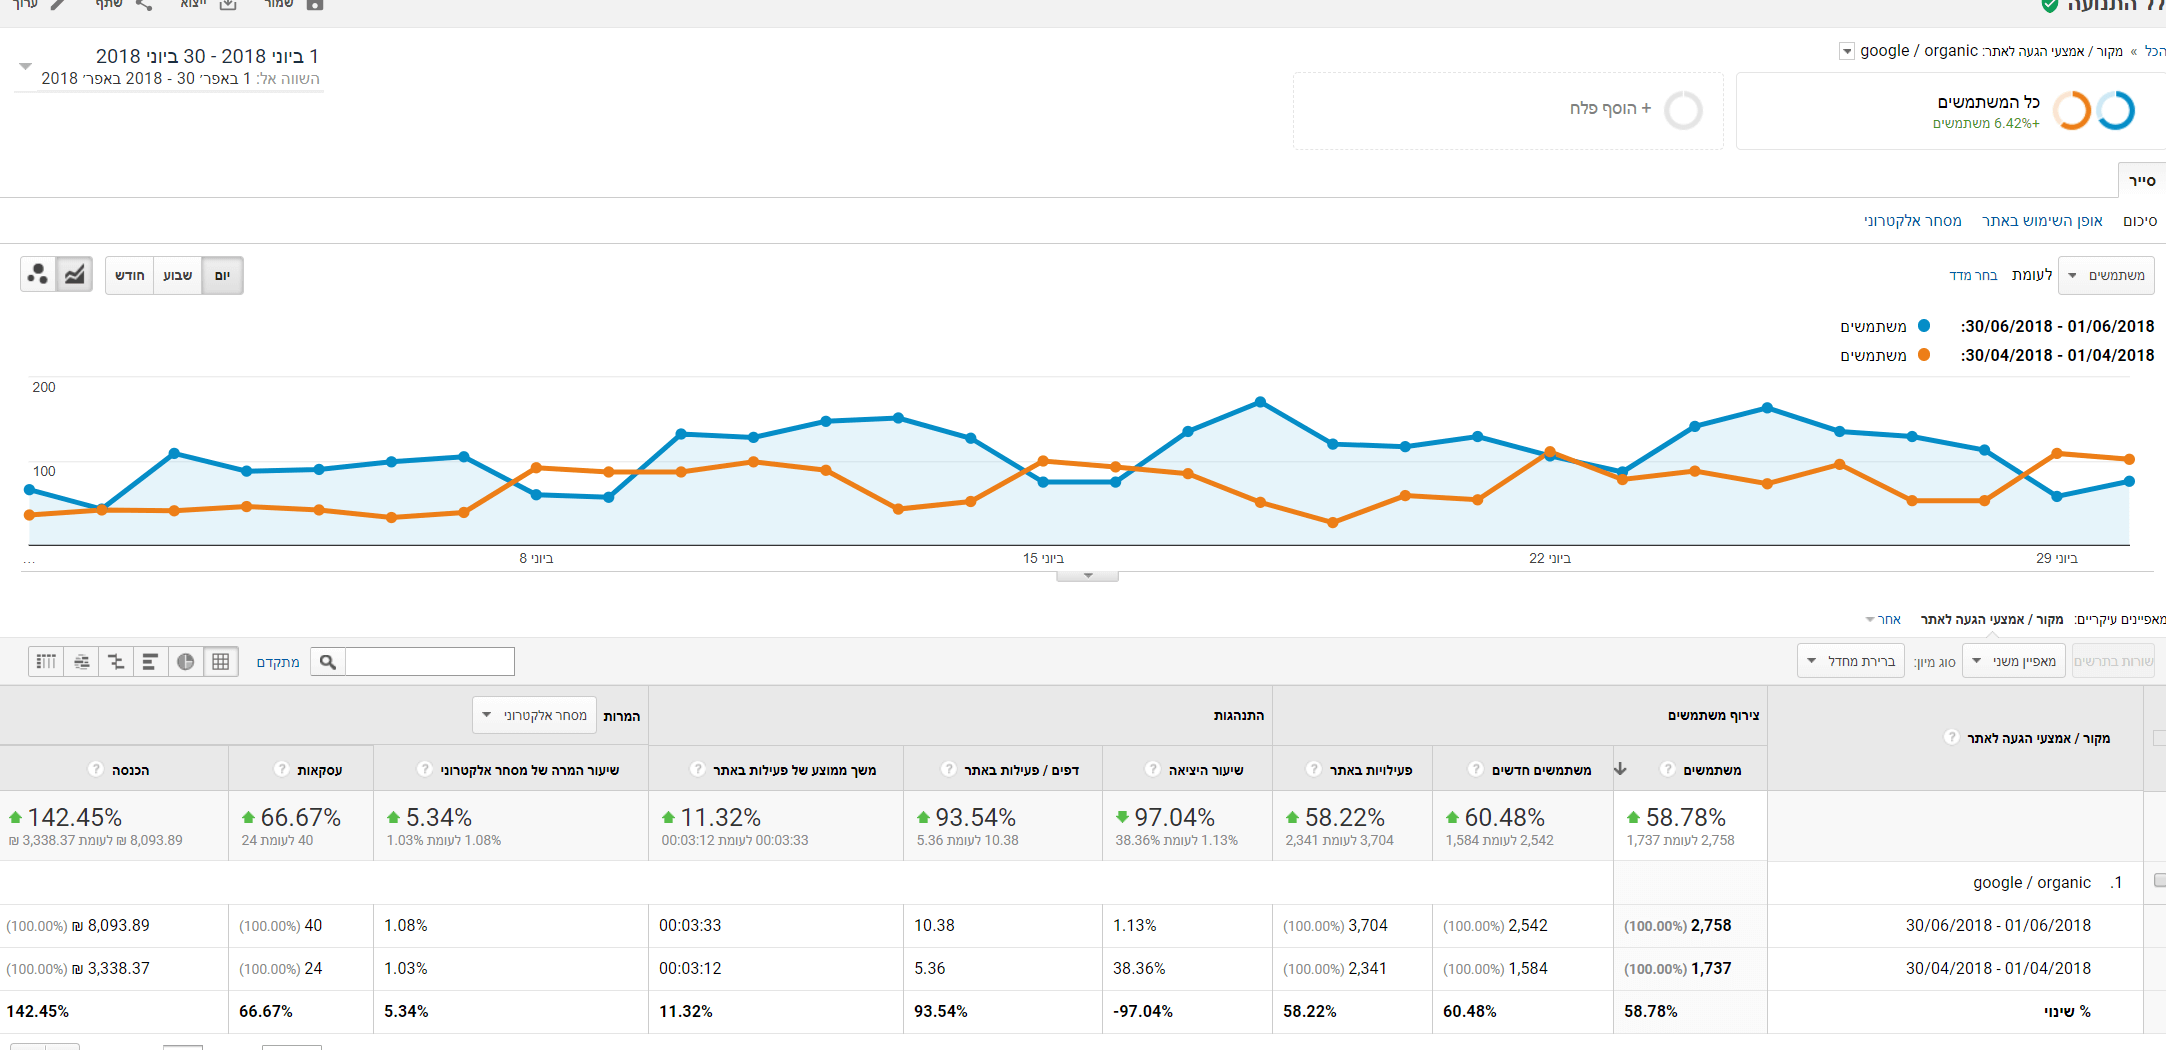Image resolution: width=2166 pixels, height=1050 pixels.
Task: Click the help icon next to הכנסה
Action: [x=96, y=769]
